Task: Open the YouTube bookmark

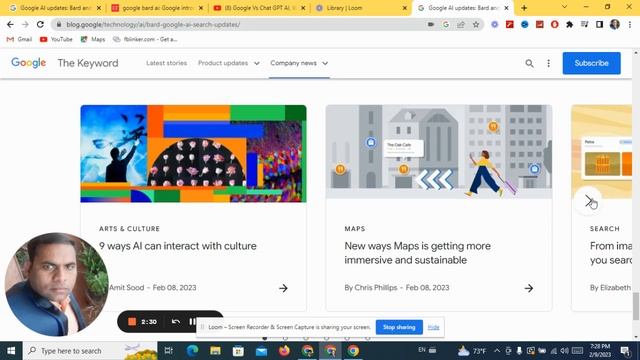Action: (56, 39)
